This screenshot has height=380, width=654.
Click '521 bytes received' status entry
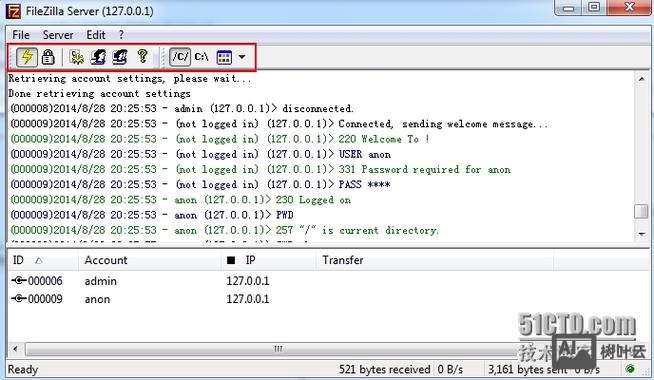click(x=385, y=370)
